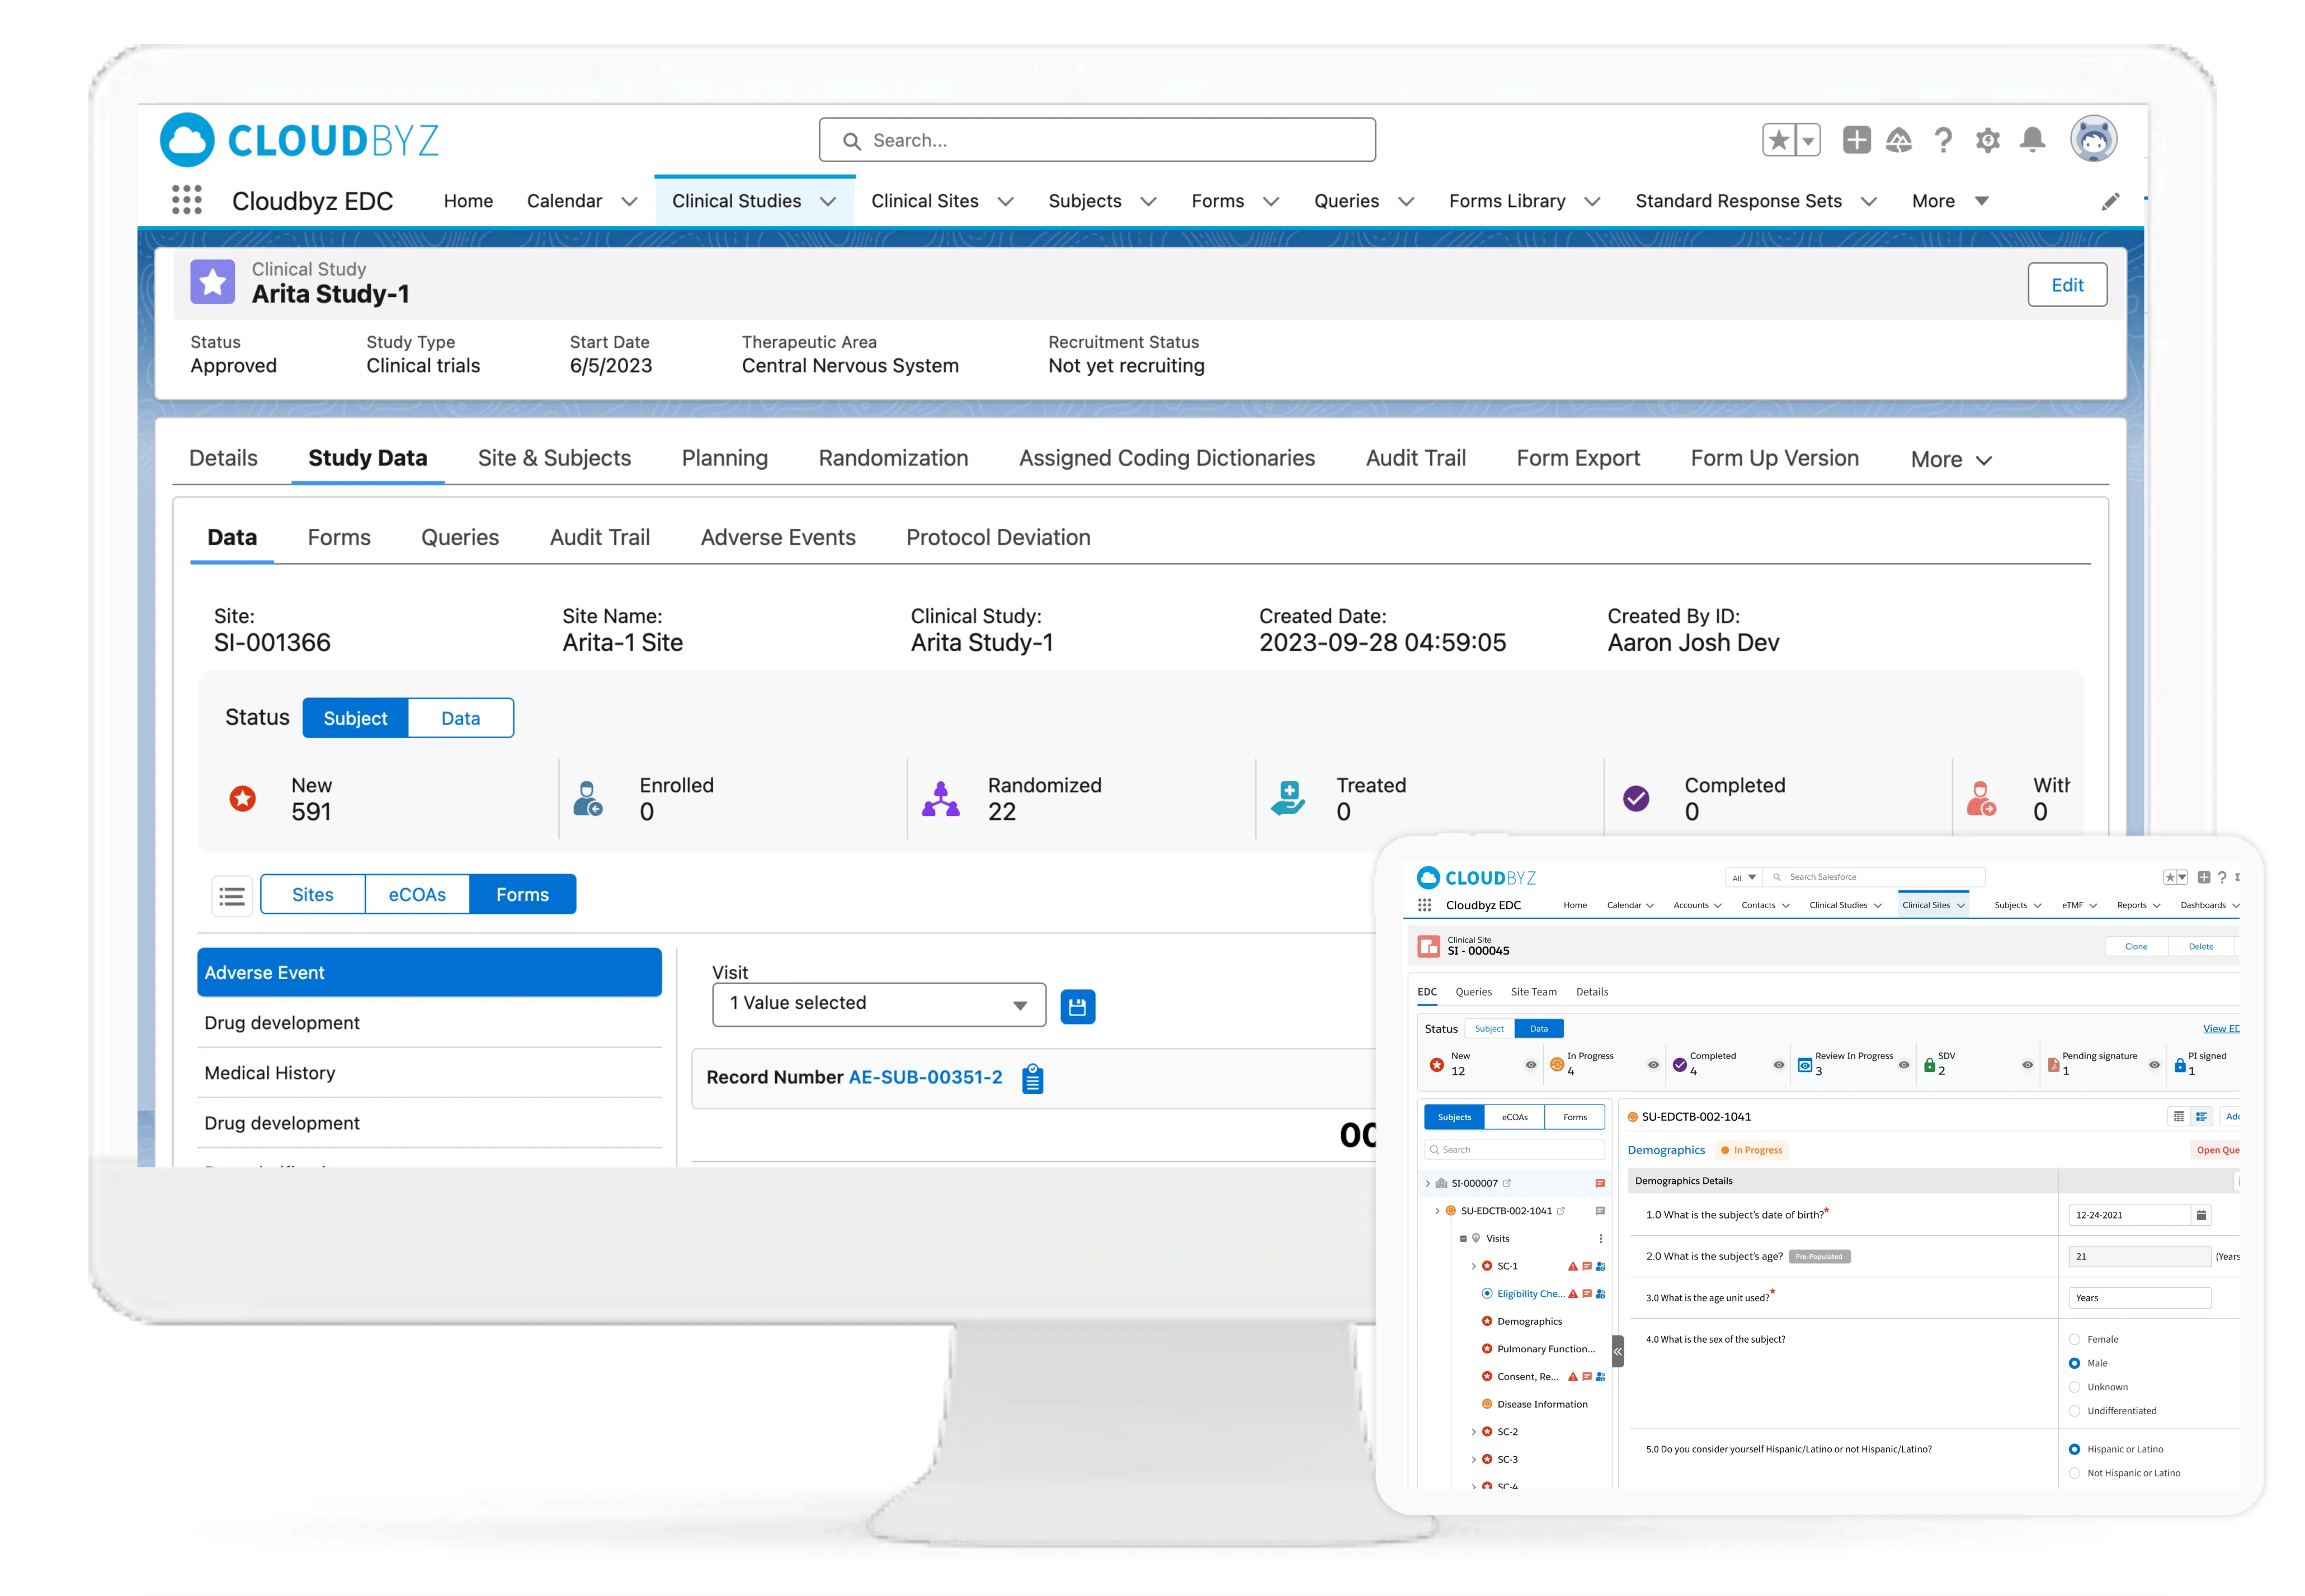Switch to the Site & Subjects tab
This screenshot has width=2305, height=1596.
tap(554, 458)
